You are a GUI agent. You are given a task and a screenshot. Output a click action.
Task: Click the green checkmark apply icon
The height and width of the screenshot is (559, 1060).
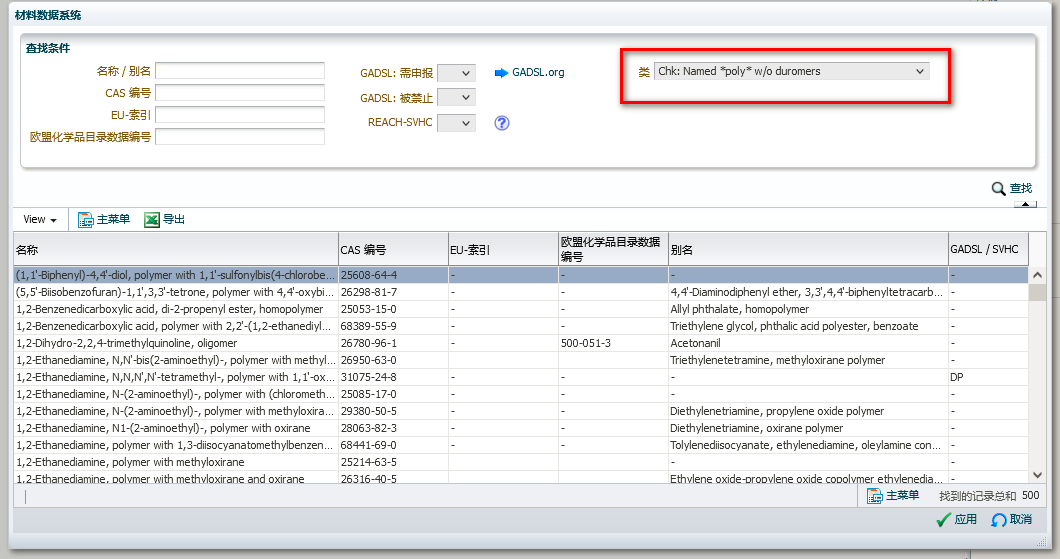tap(944, 520)
